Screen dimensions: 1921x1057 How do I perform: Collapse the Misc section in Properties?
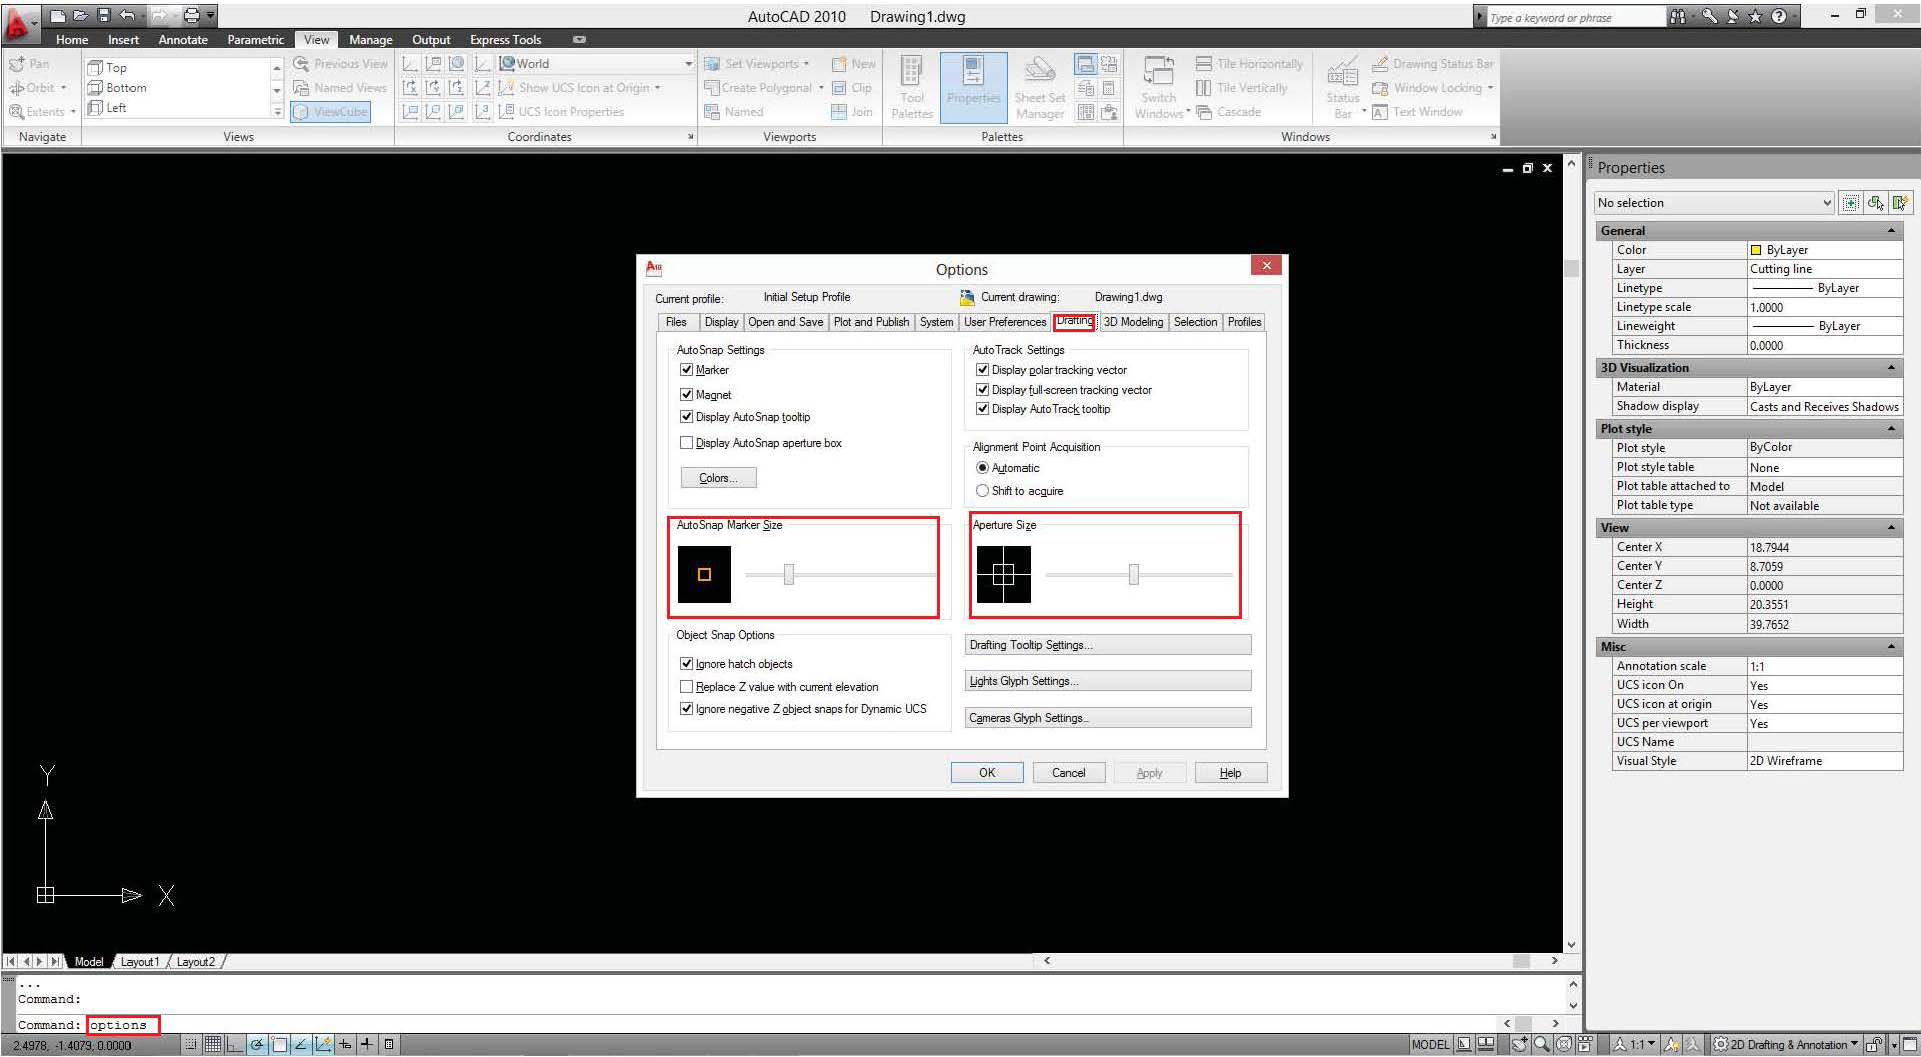1891,647
